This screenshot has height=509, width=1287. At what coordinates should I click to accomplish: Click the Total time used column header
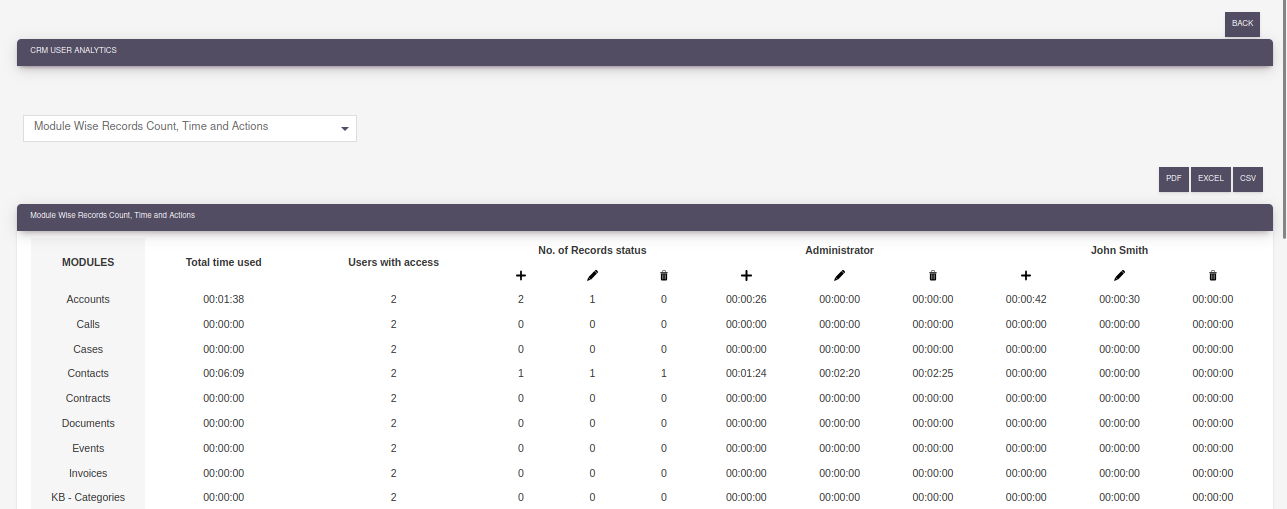(x=223, y=263)
